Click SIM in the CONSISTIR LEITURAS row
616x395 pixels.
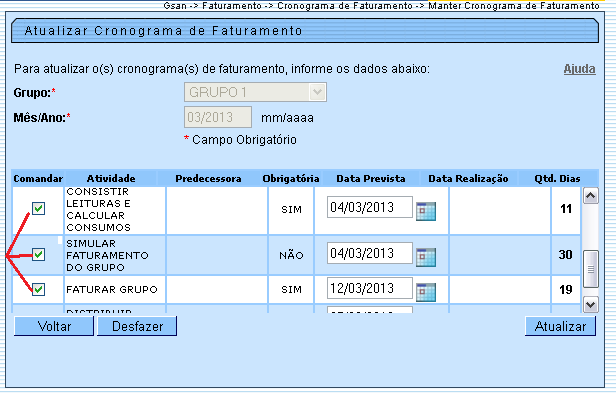291,209
